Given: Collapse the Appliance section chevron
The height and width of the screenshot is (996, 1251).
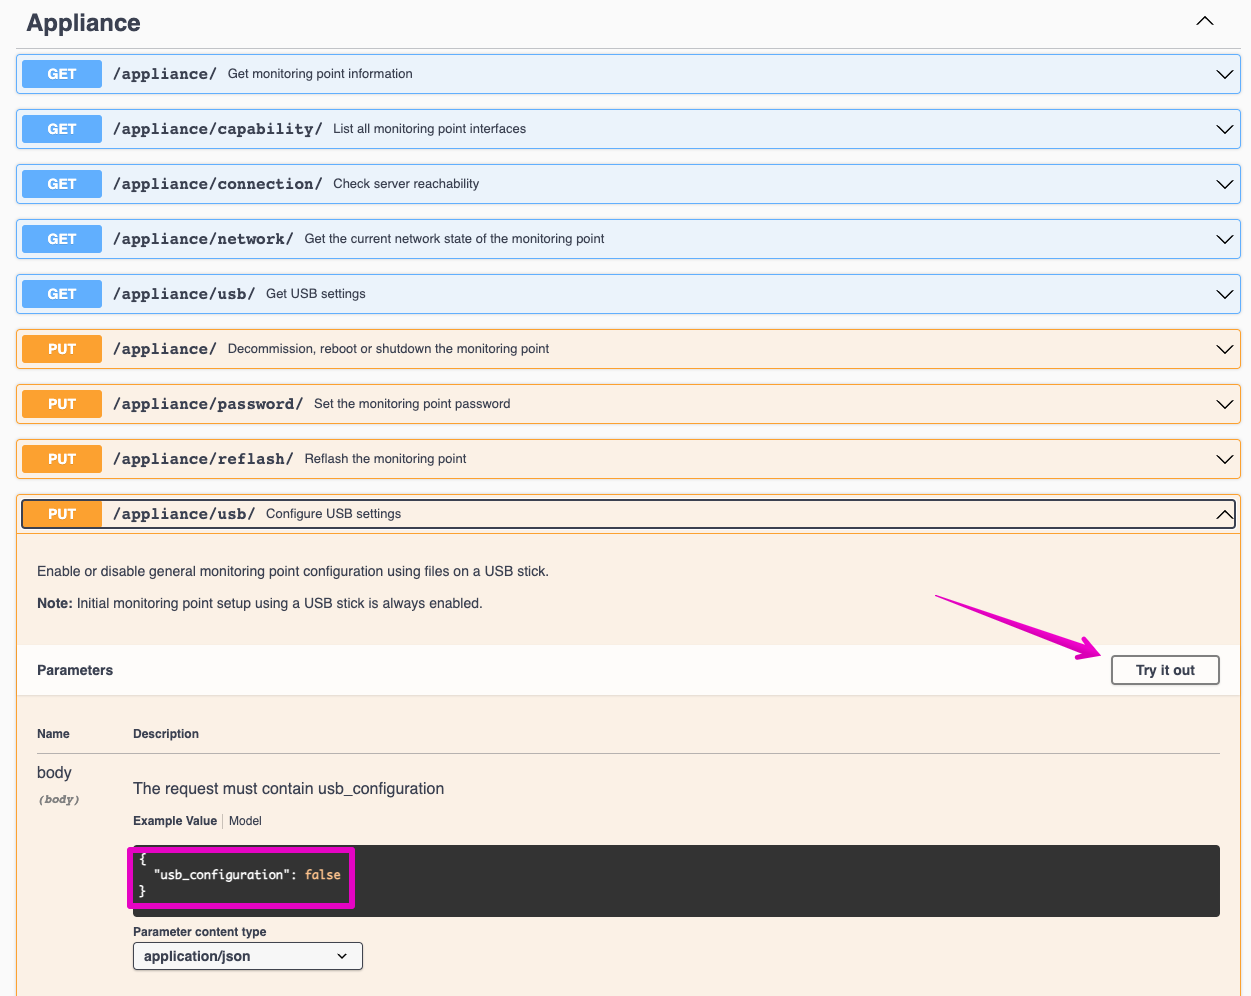Looking at the screenshot, I should [x=1205, y=21].
